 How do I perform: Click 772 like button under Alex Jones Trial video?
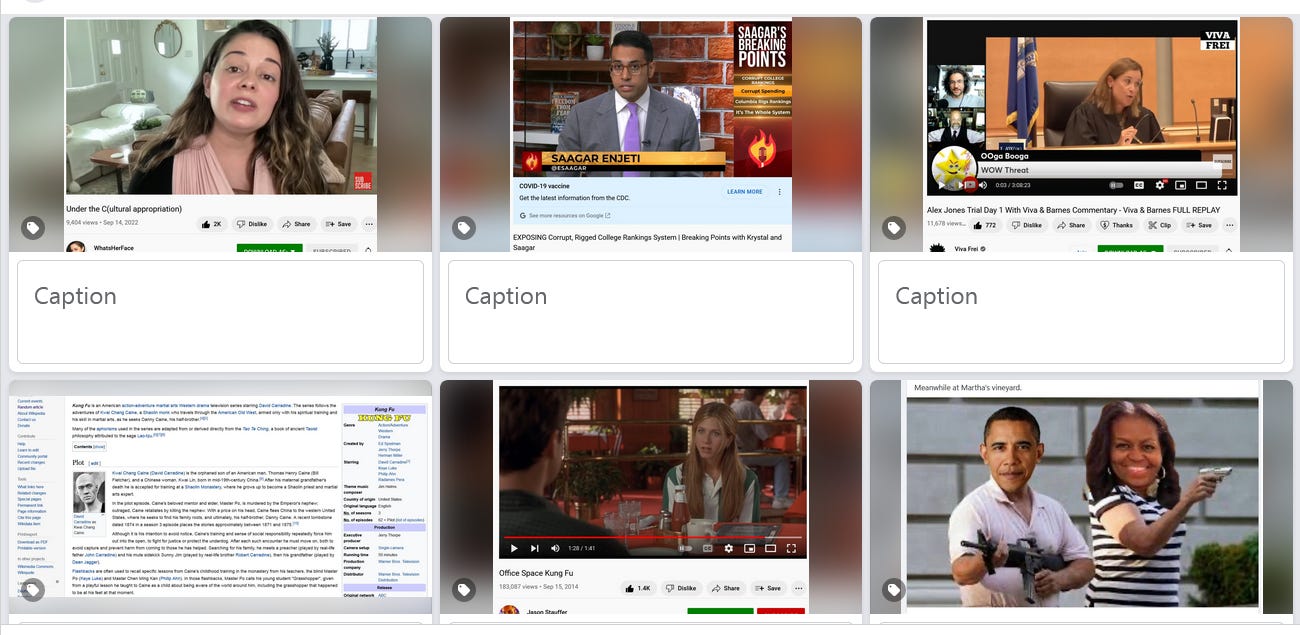(x=985, y=225)
